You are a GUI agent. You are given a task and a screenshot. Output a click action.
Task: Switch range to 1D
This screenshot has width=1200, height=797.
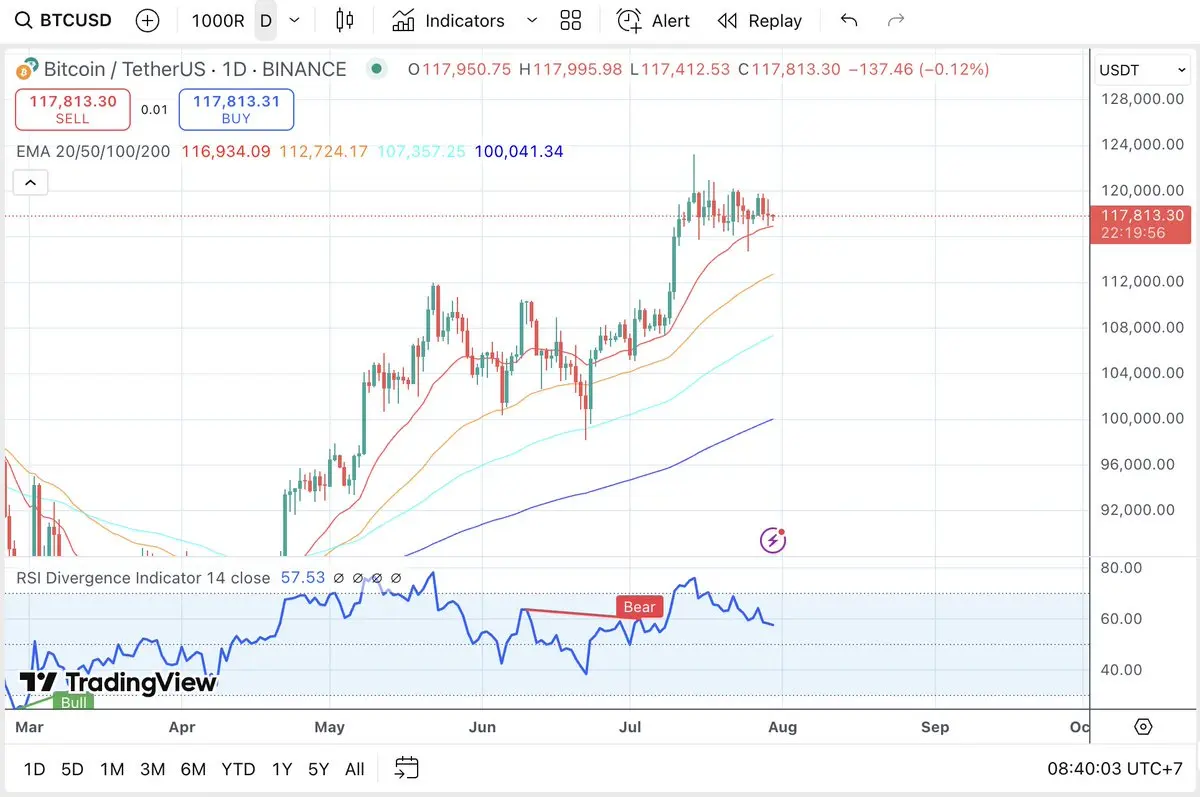(34, 769)
